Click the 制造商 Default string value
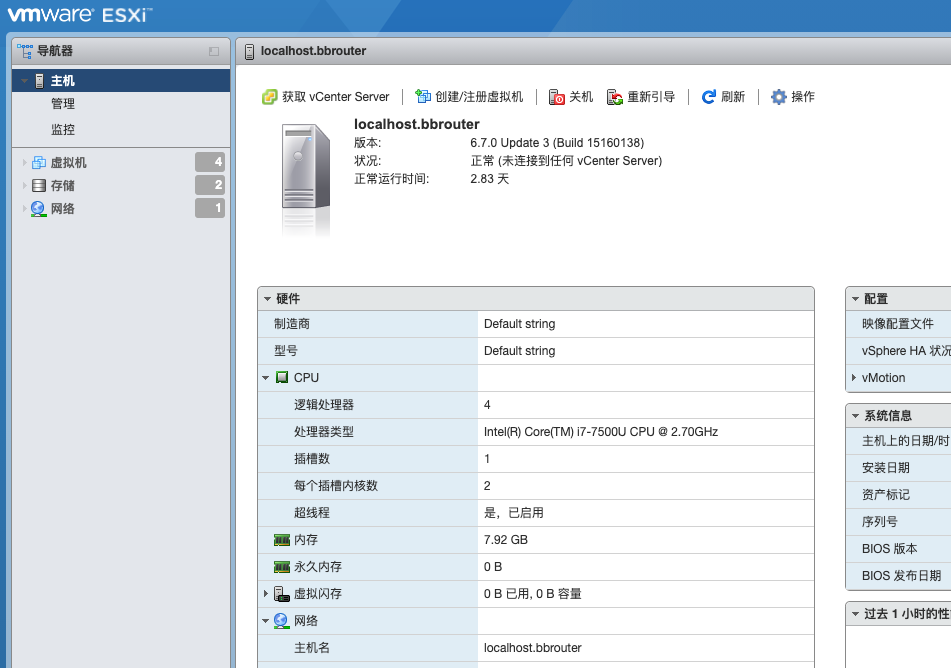Viewport: 951px width, 668px height. [x=519, y=324]
